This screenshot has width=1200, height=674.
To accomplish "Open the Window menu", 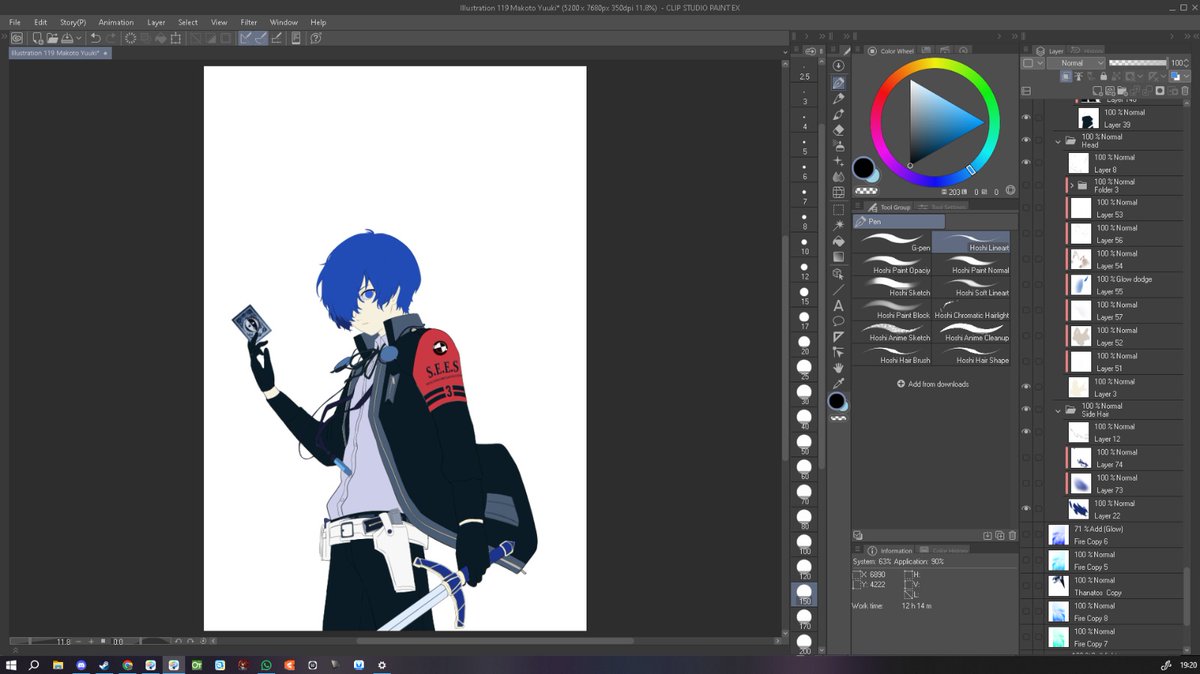I will [283, 22].
